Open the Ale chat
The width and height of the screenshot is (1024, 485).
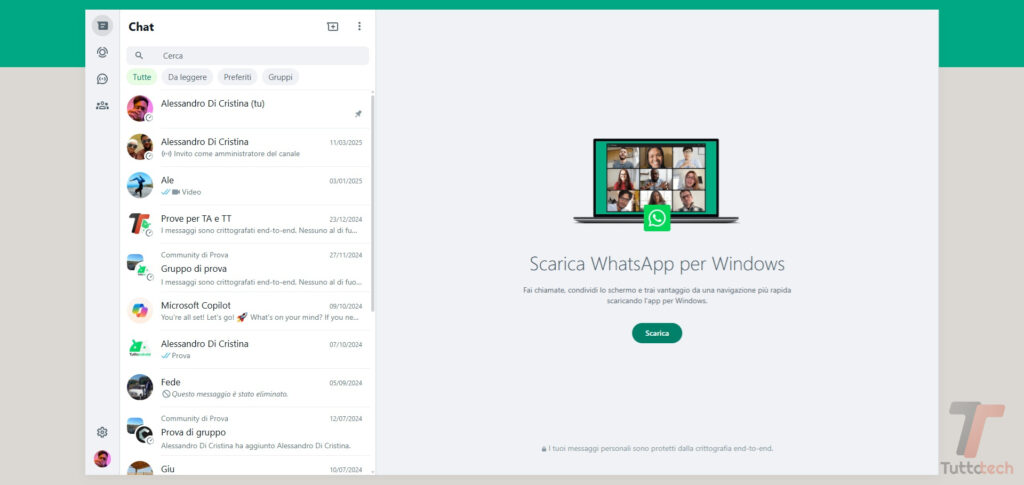click(245, 186)
